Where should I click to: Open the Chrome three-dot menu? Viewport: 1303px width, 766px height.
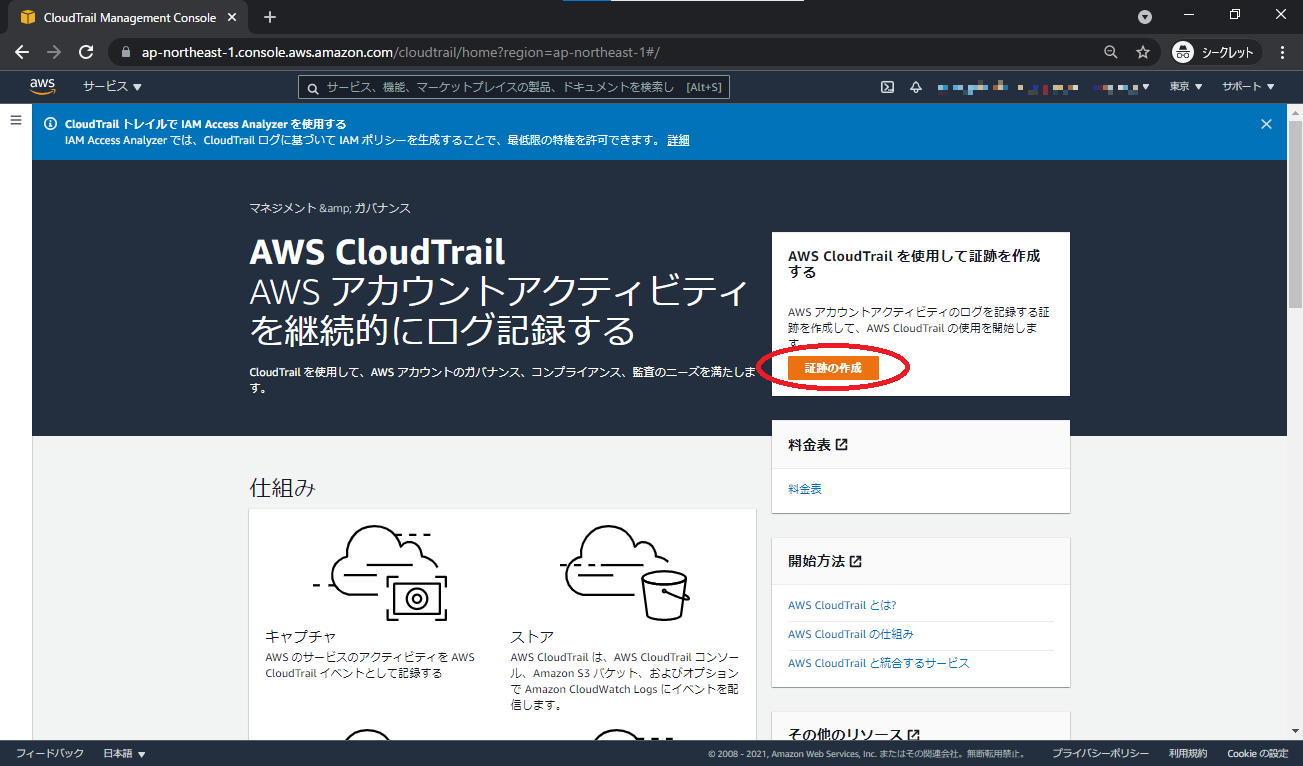pyautogui.click(x=1283, y=52)
